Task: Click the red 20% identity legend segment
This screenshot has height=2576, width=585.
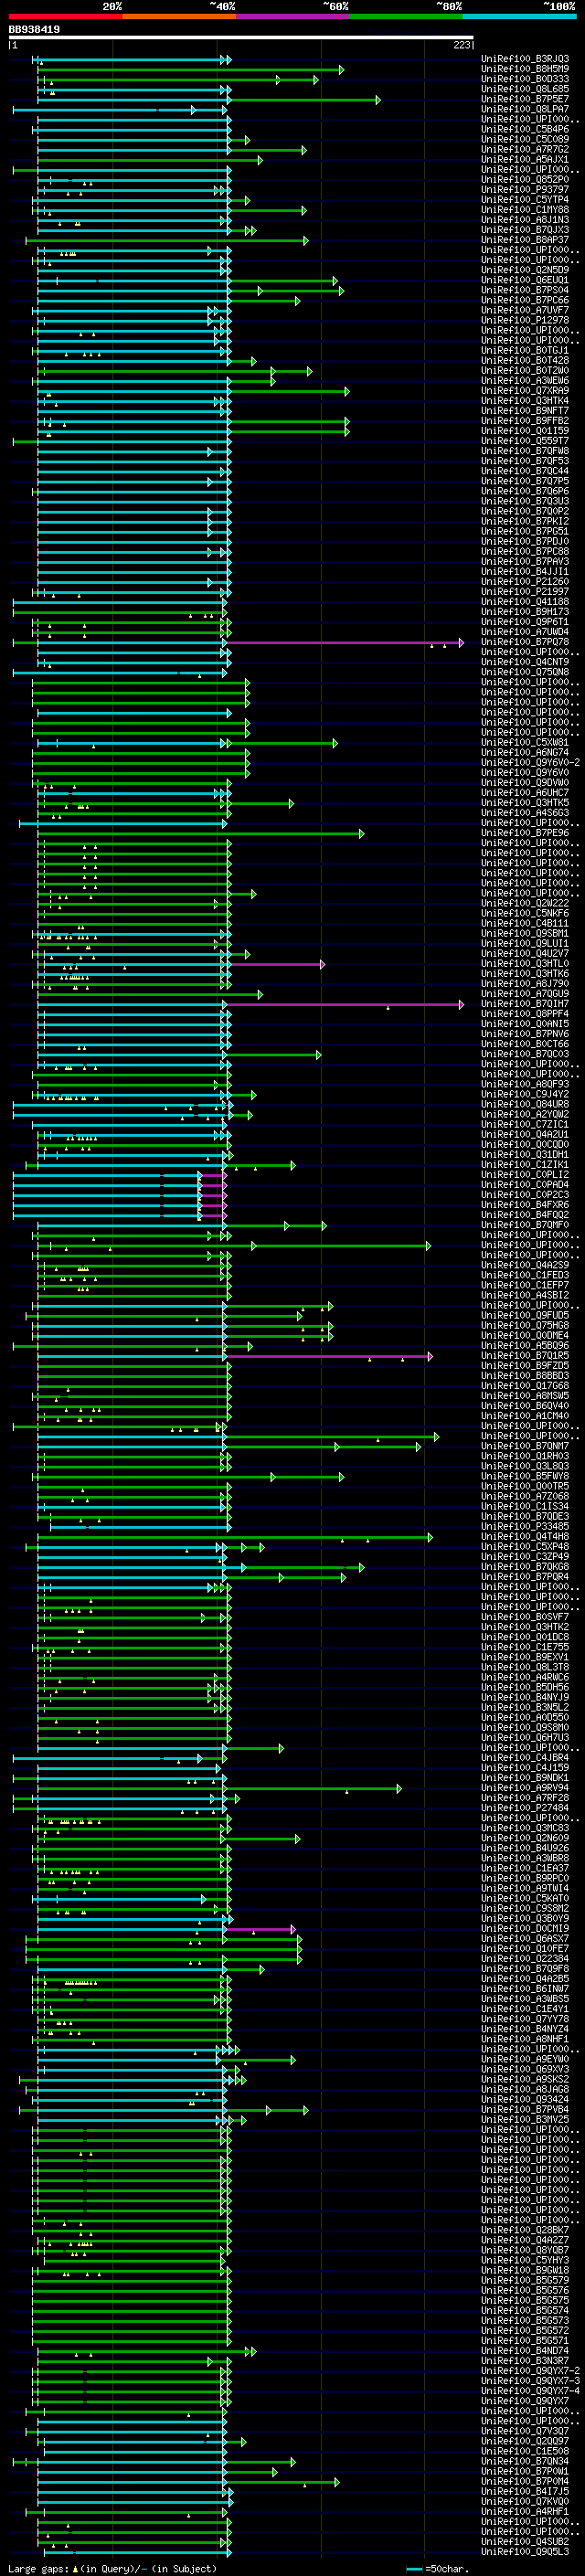Action: click(x=65, y=16)
